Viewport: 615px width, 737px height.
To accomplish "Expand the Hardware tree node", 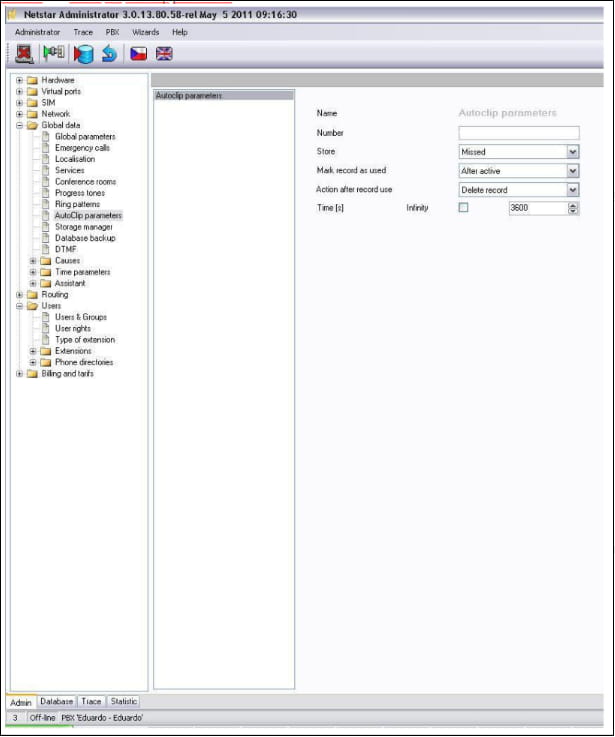I will click(19, 80).
